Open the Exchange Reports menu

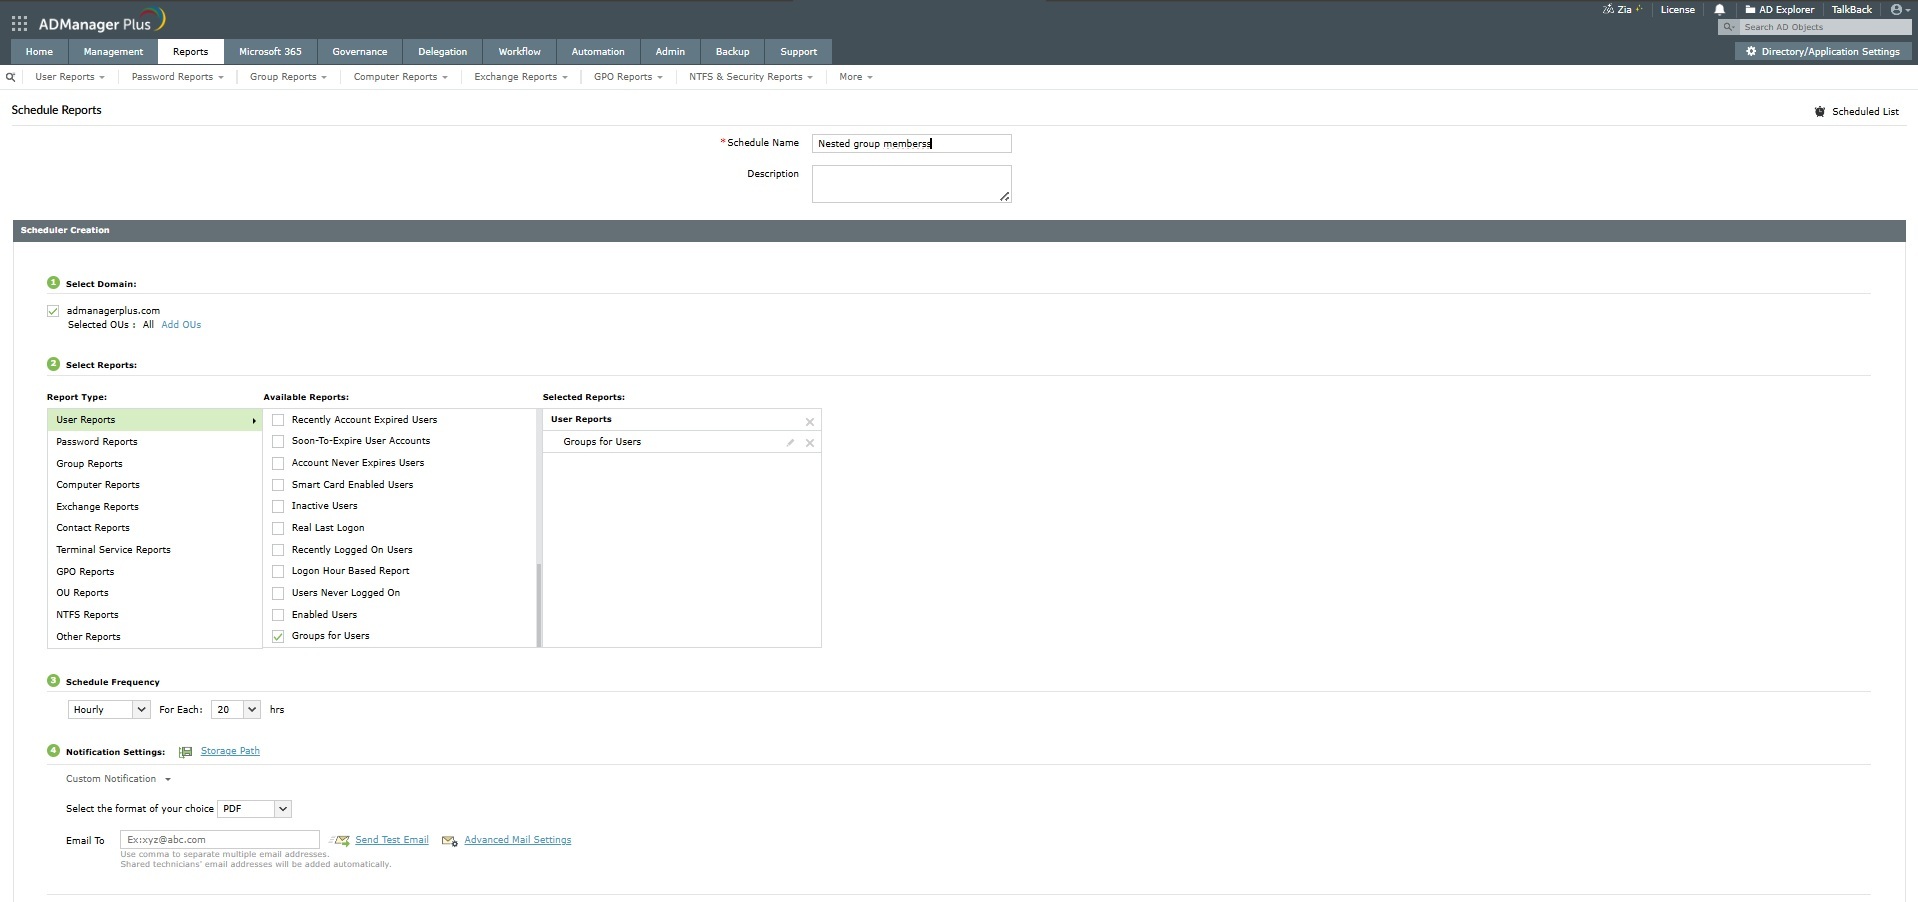(519, 77)
